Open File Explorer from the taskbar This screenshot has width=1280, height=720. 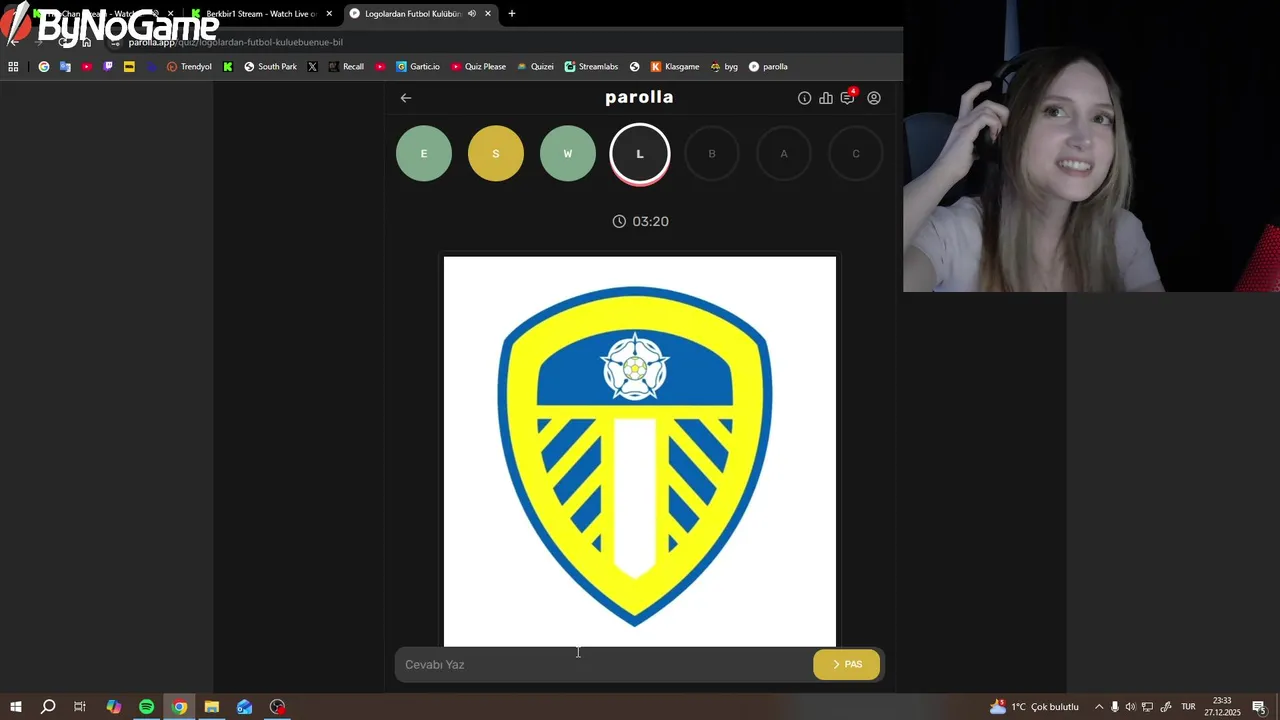[212, 707]
